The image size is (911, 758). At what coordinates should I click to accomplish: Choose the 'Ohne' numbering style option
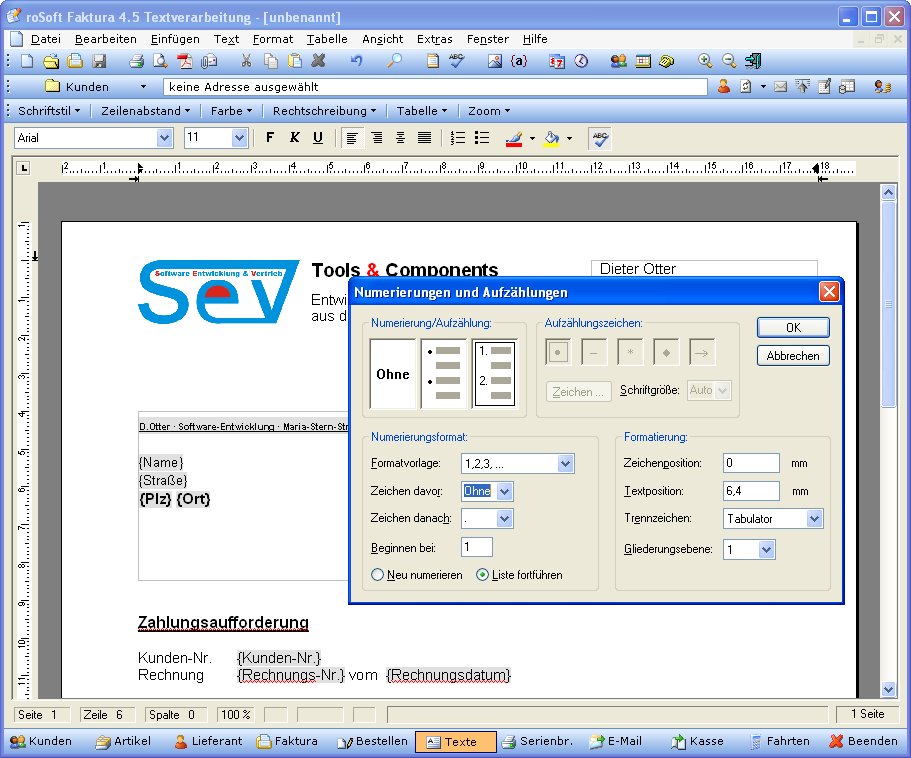393,374
